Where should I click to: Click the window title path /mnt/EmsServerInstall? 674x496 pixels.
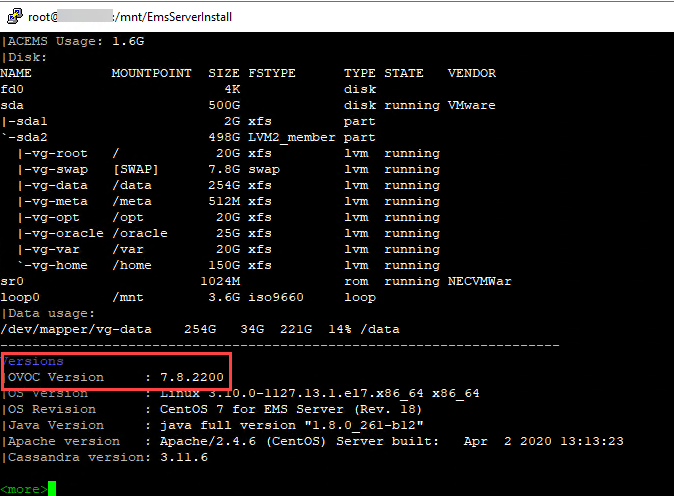(175, 17)
